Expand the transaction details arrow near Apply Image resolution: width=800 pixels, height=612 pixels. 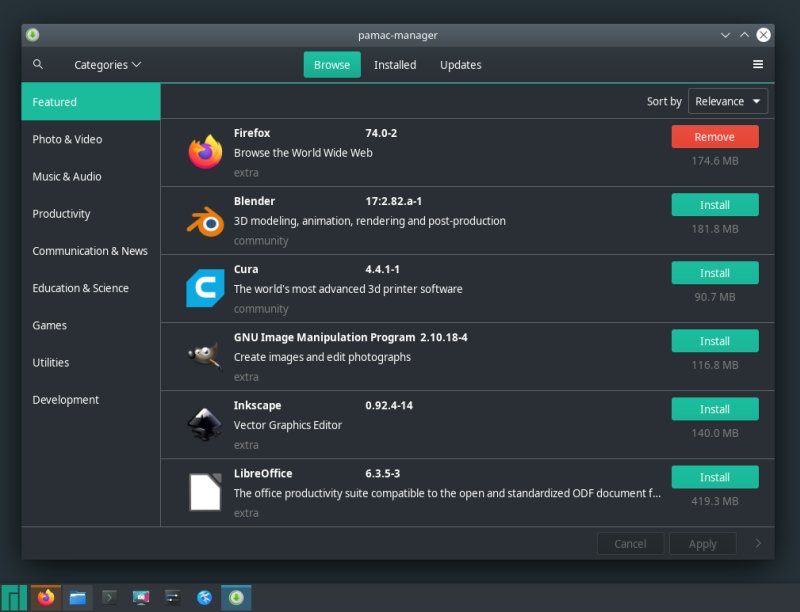(758, 543)
